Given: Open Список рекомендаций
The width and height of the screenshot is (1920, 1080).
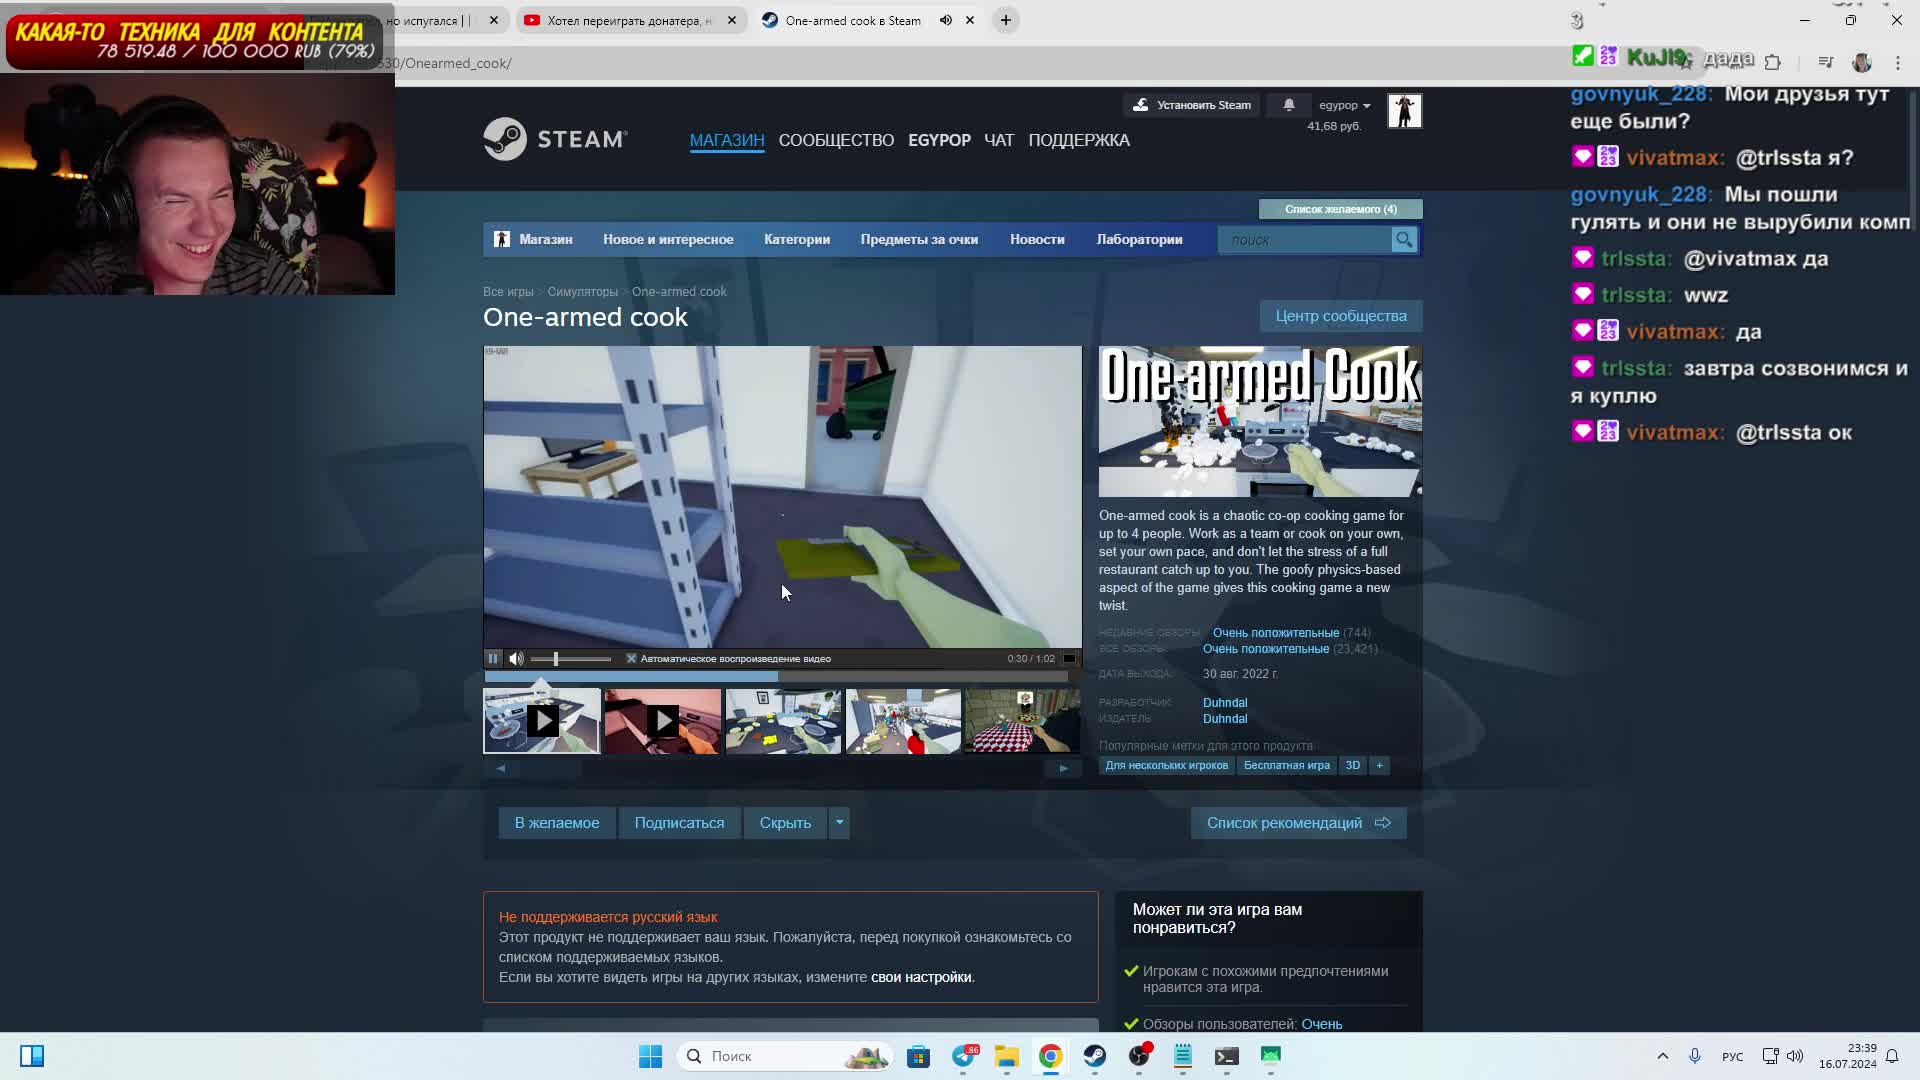Looking at the screenshot, I should coord(1298,823).
